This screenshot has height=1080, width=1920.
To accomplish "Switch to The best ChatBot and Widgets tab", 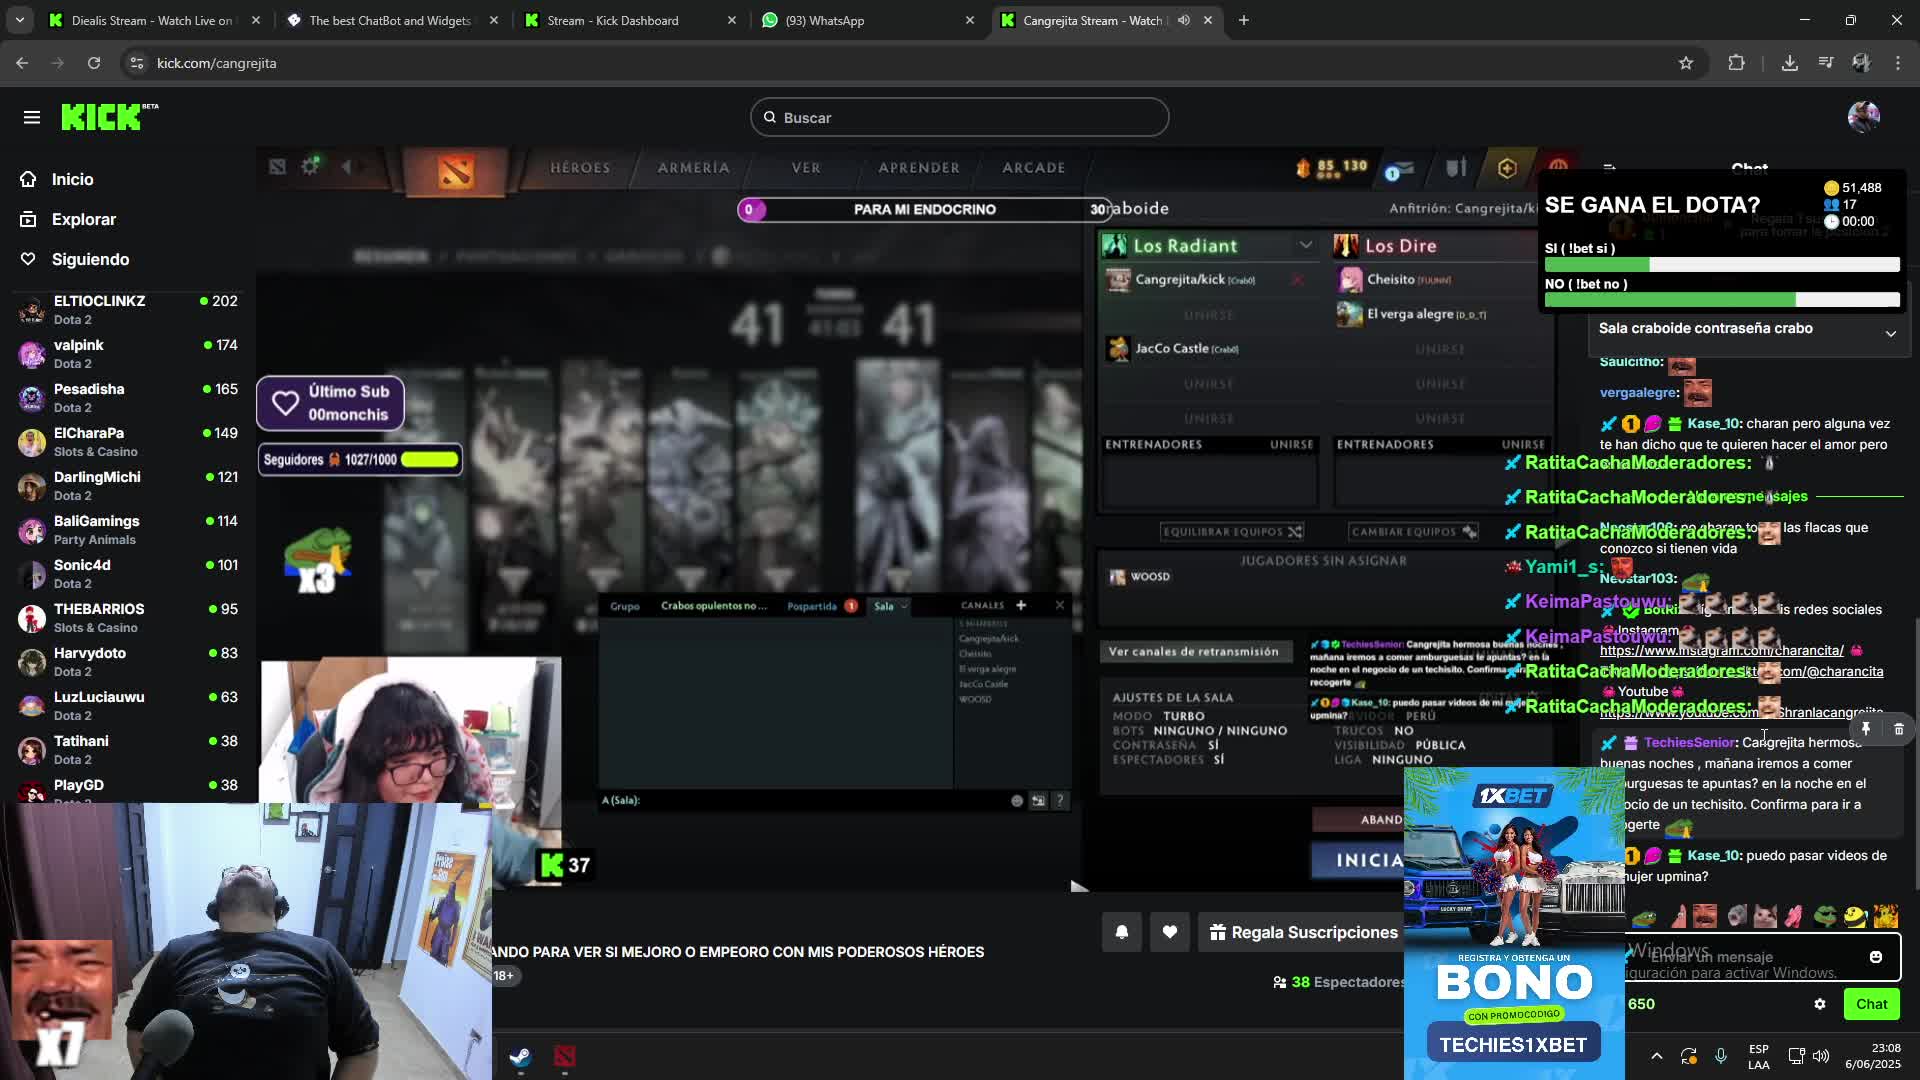I will (392, 20).
